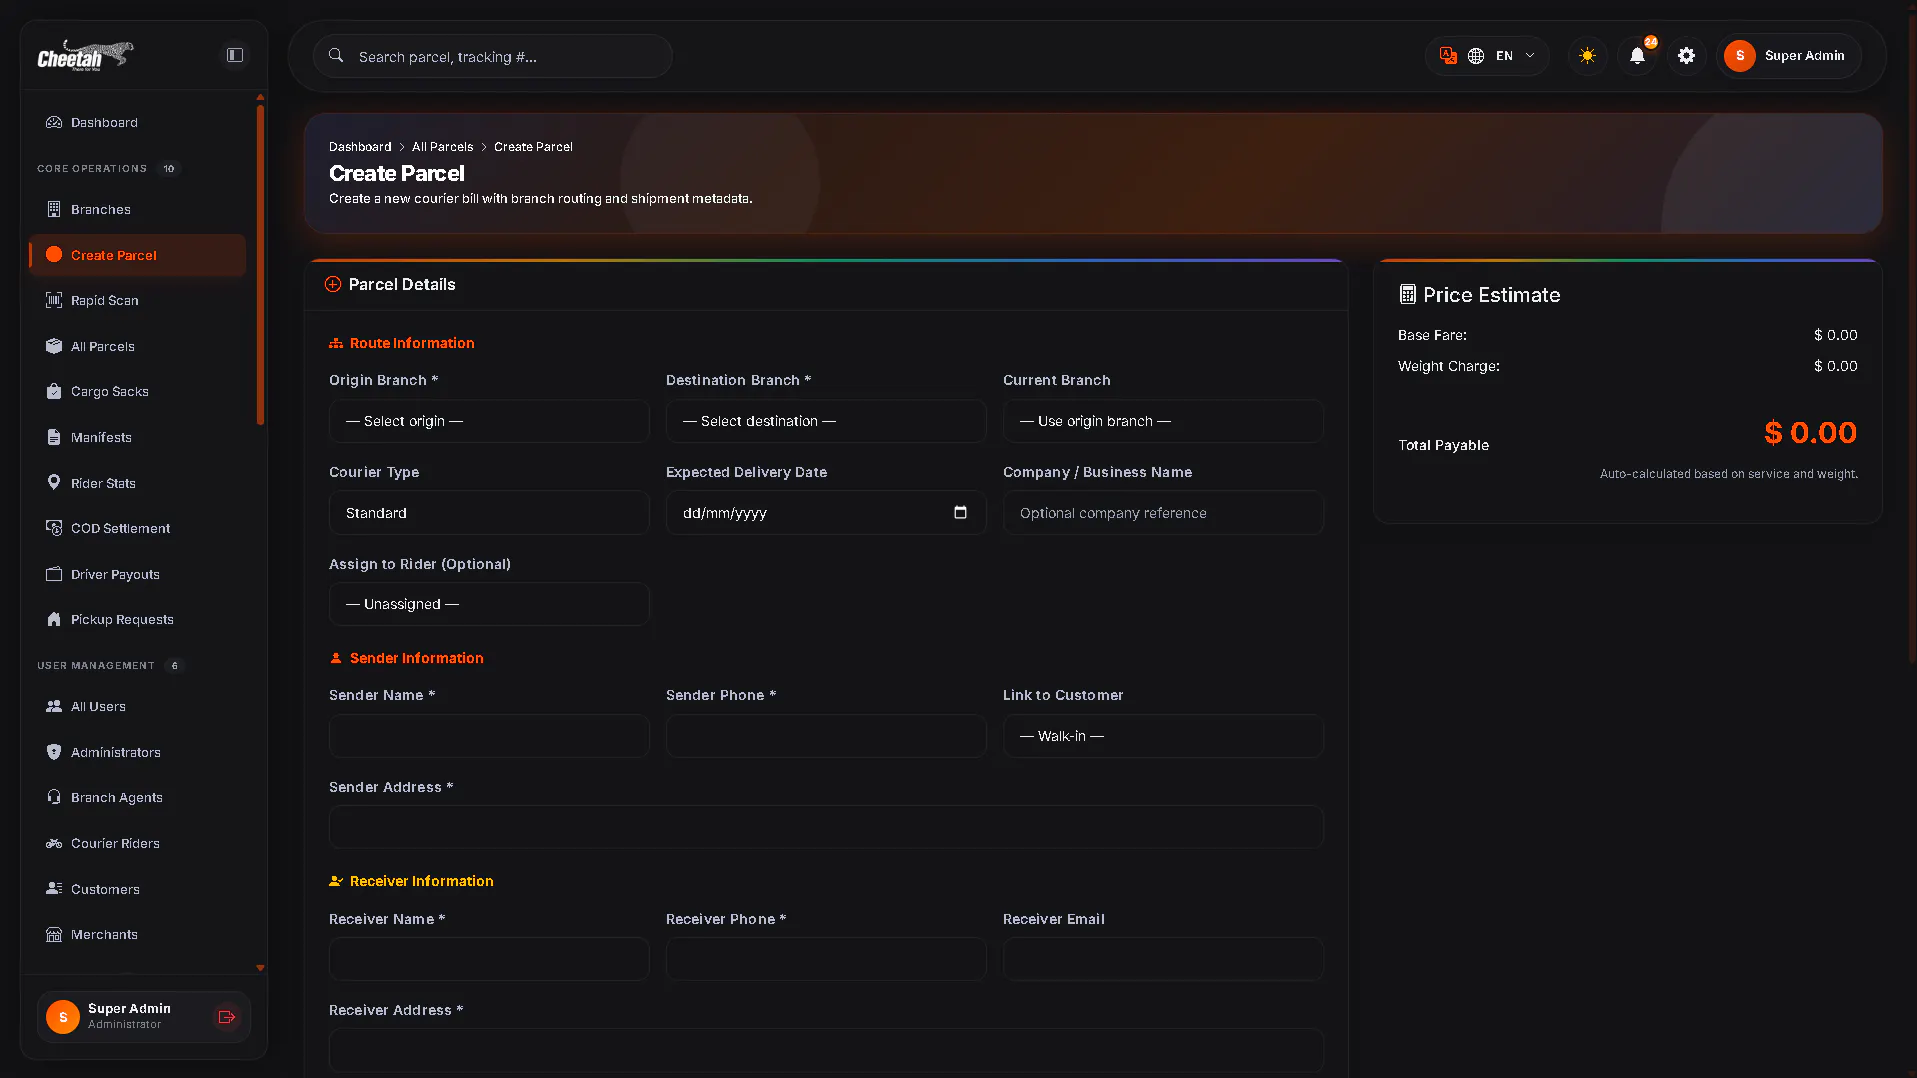
Task: Click the logout icon in the sidebar footer
Action: (x=227, y=1017)
